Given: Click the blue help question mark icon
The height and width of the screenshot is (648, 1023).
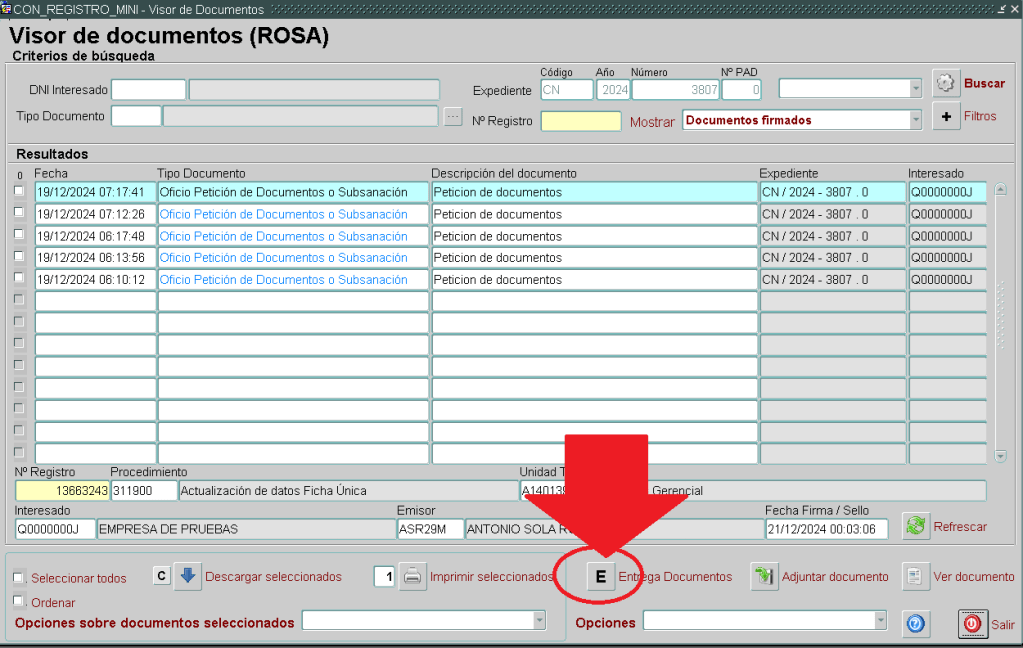Looking at the screenshot, I should [x=915, y=624].
